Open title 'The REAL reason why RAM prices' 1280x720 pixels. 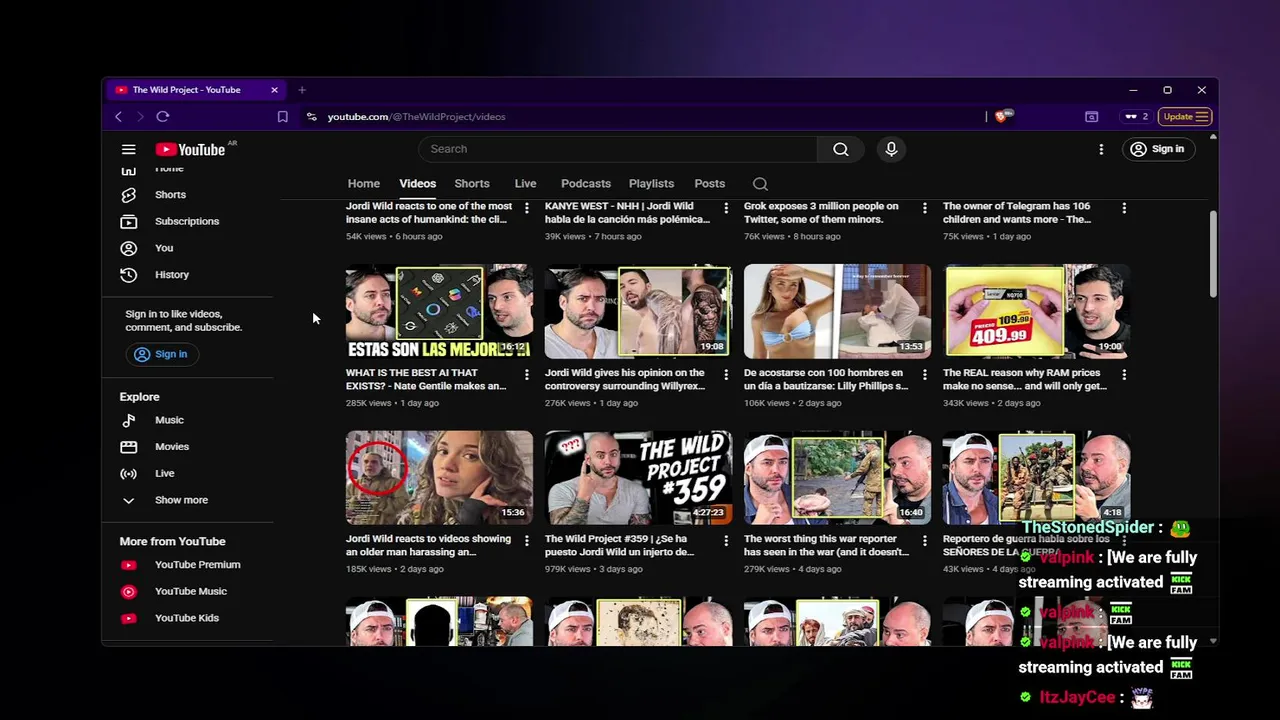pos(1025,379)
